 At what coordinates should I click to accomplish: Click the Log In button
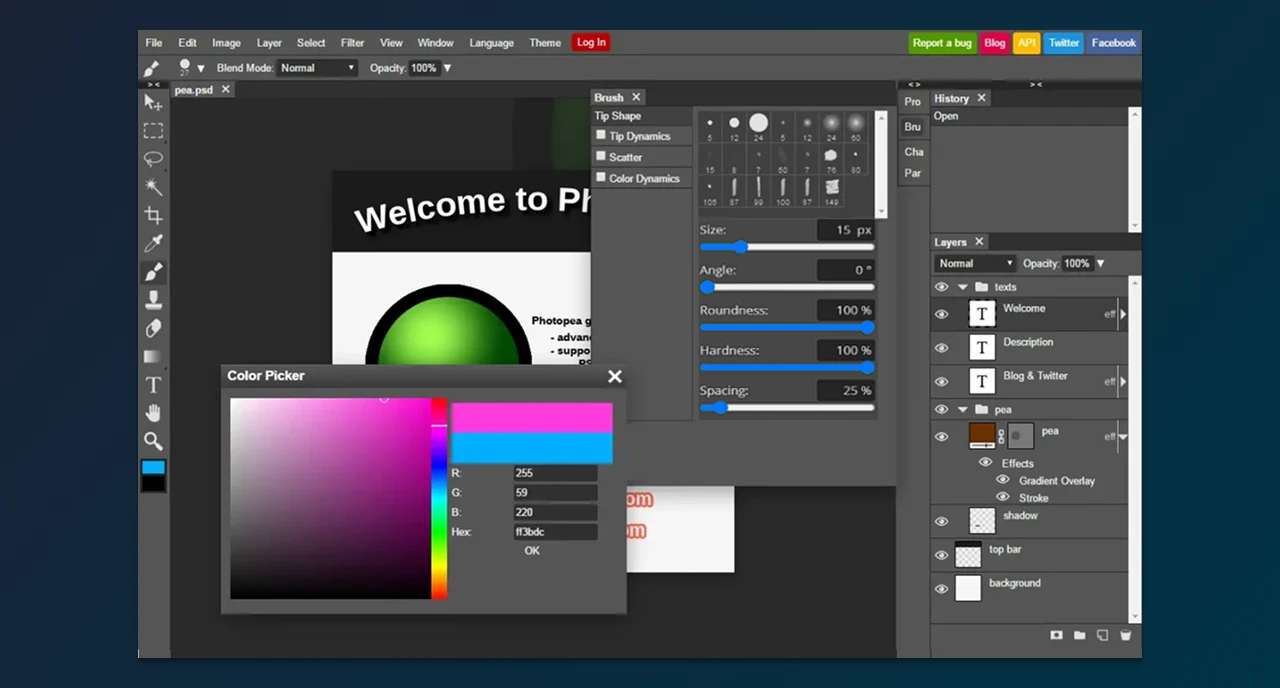pyautogui.click(x=591, y=42)
